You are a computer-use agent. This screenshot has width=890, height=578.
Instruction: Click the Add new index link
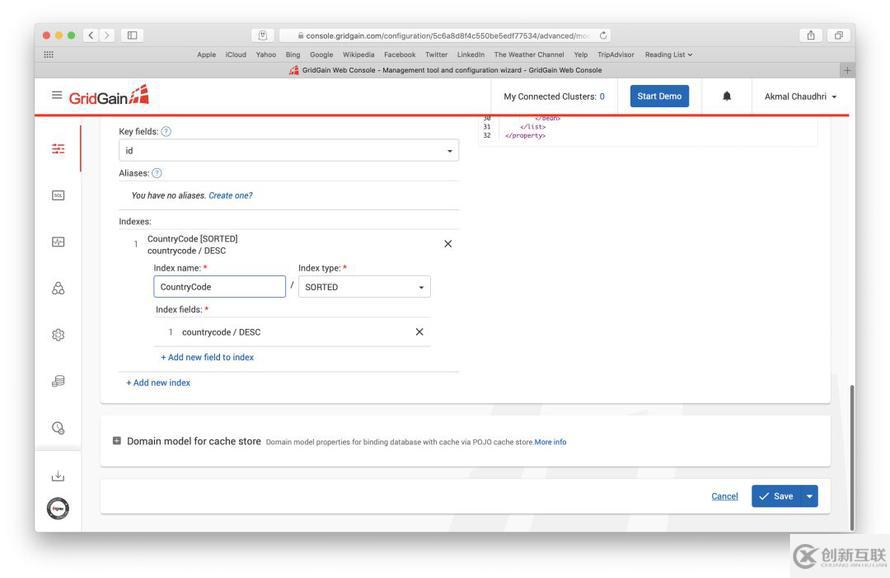(158, 383)
